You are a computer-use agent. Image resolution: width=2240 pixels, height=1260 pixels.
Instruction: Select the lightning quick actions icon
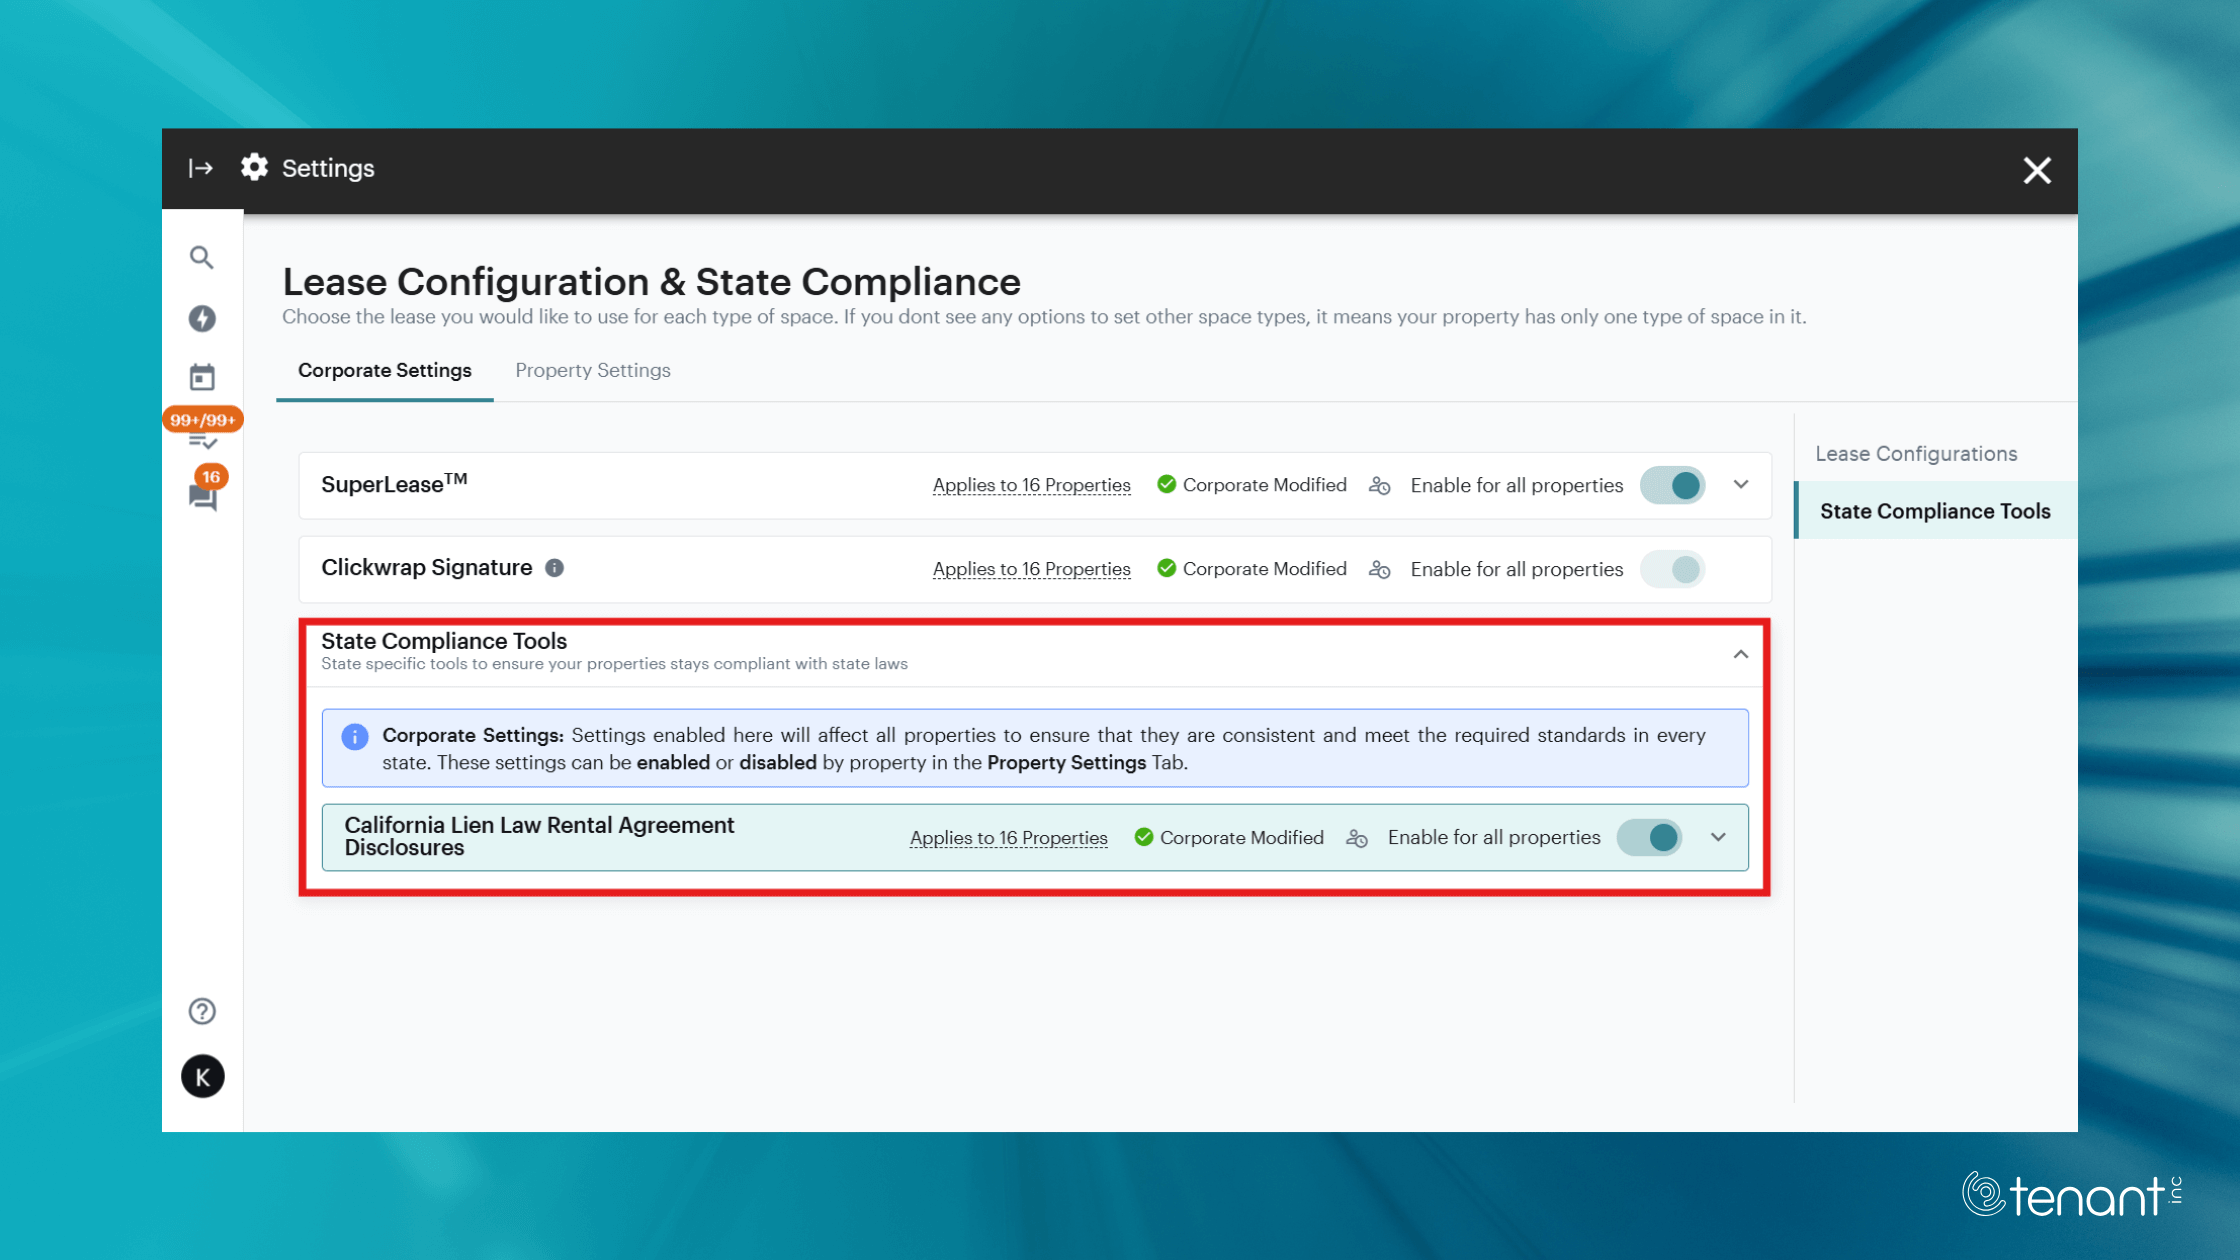tap(203, 318)
